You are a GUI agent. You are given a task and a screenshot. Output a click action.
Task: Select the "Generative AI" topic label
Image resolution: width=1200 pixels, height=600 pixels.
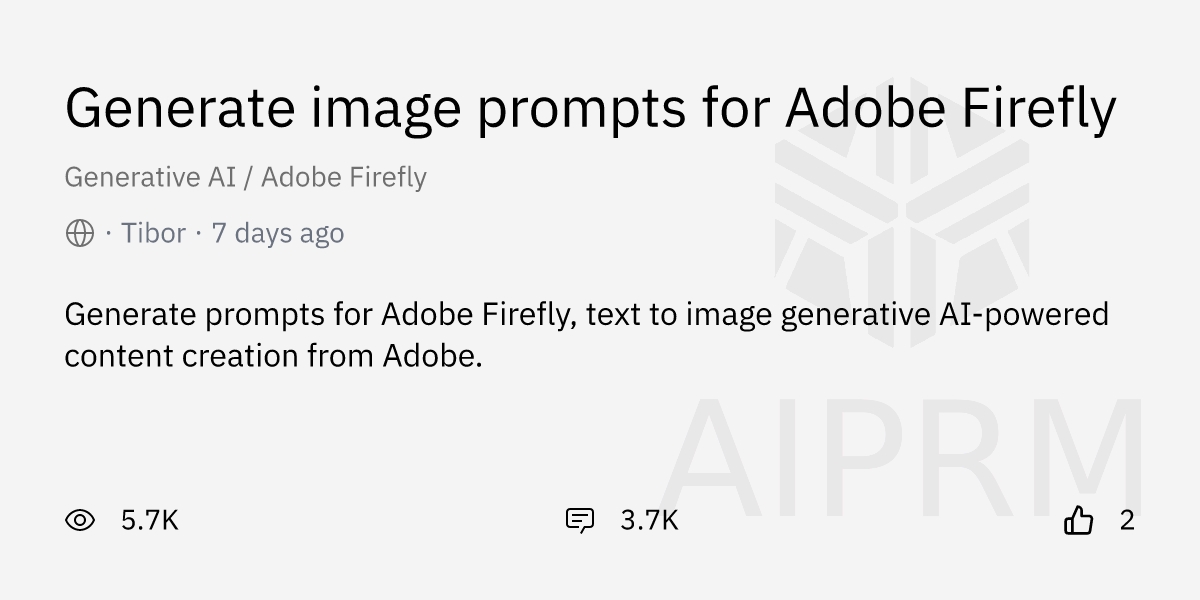pos(150,178)
